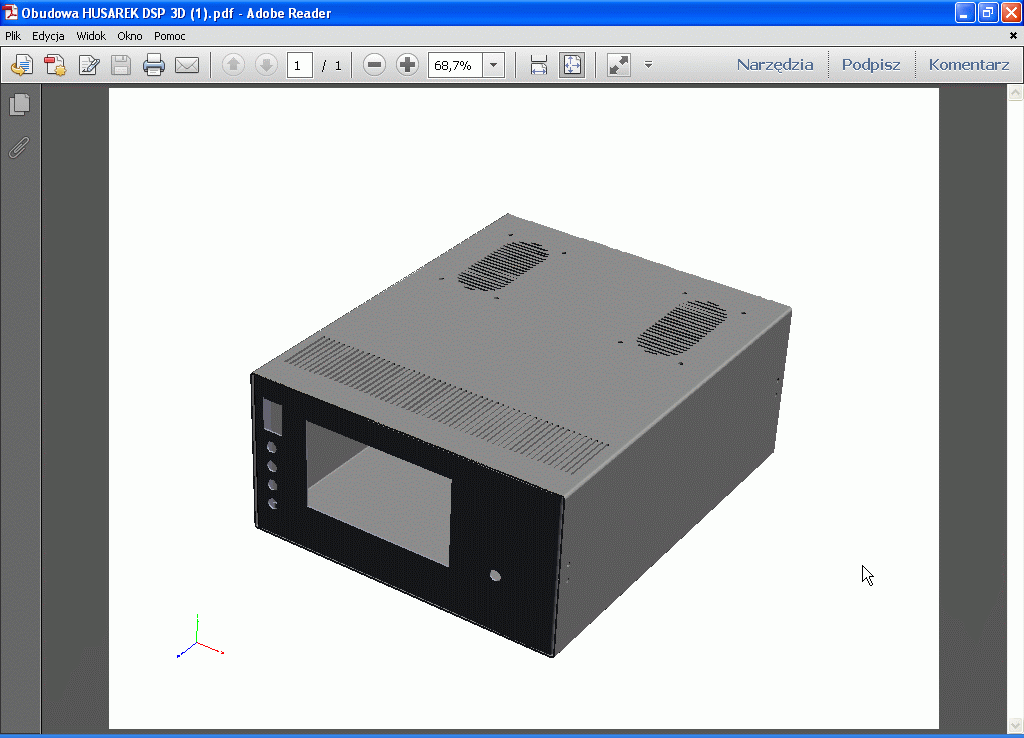1024x738 pixels.
Task: Click the Create PDF online icon
Action: [x=55, y=66]
